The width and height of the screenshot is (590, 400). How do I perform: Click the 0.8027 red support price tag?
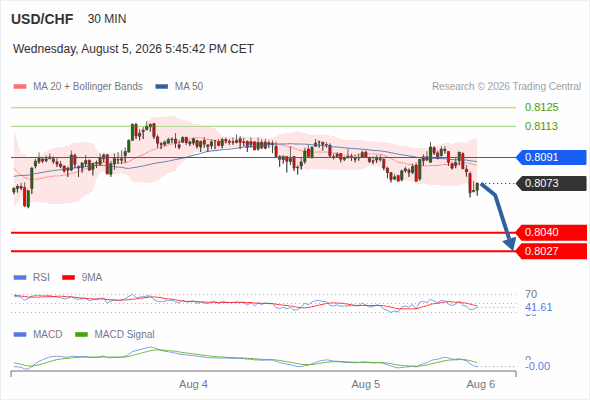pos(551,251)
